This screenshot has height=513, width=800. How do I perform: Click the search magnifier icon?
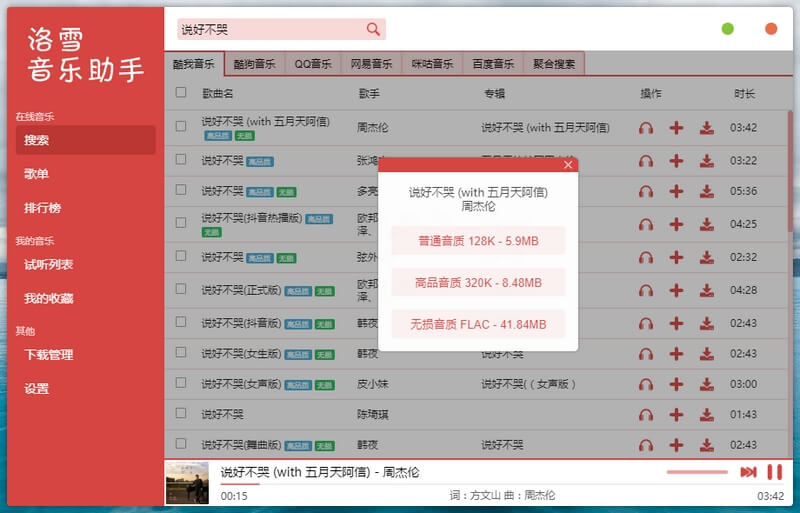point(373,30)
